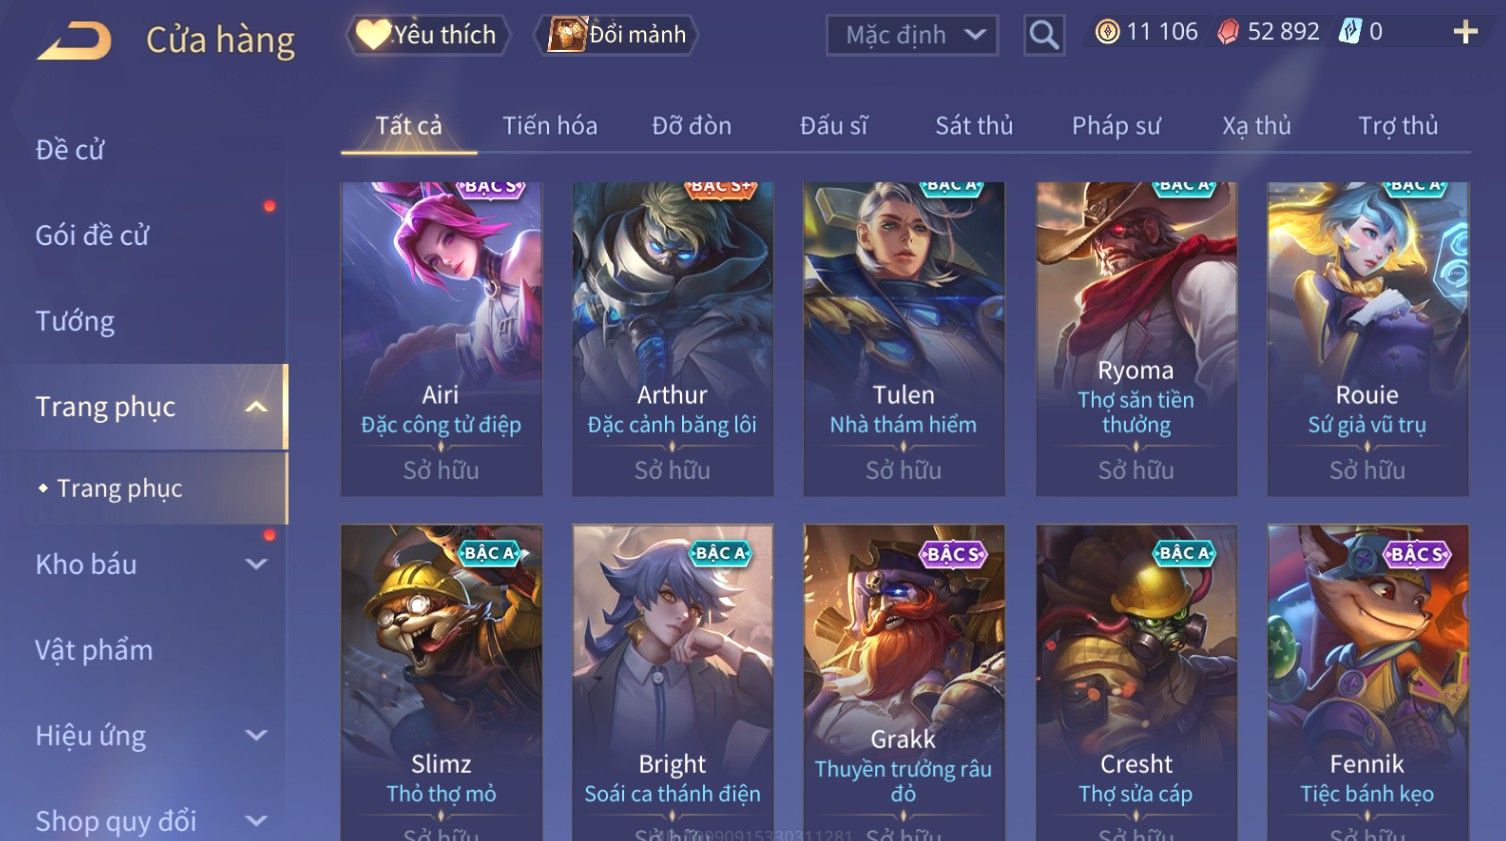Switch to the Pháp sư tab
The image size is (1506, 841).
pyautogui.click(x=1116, y=126)
